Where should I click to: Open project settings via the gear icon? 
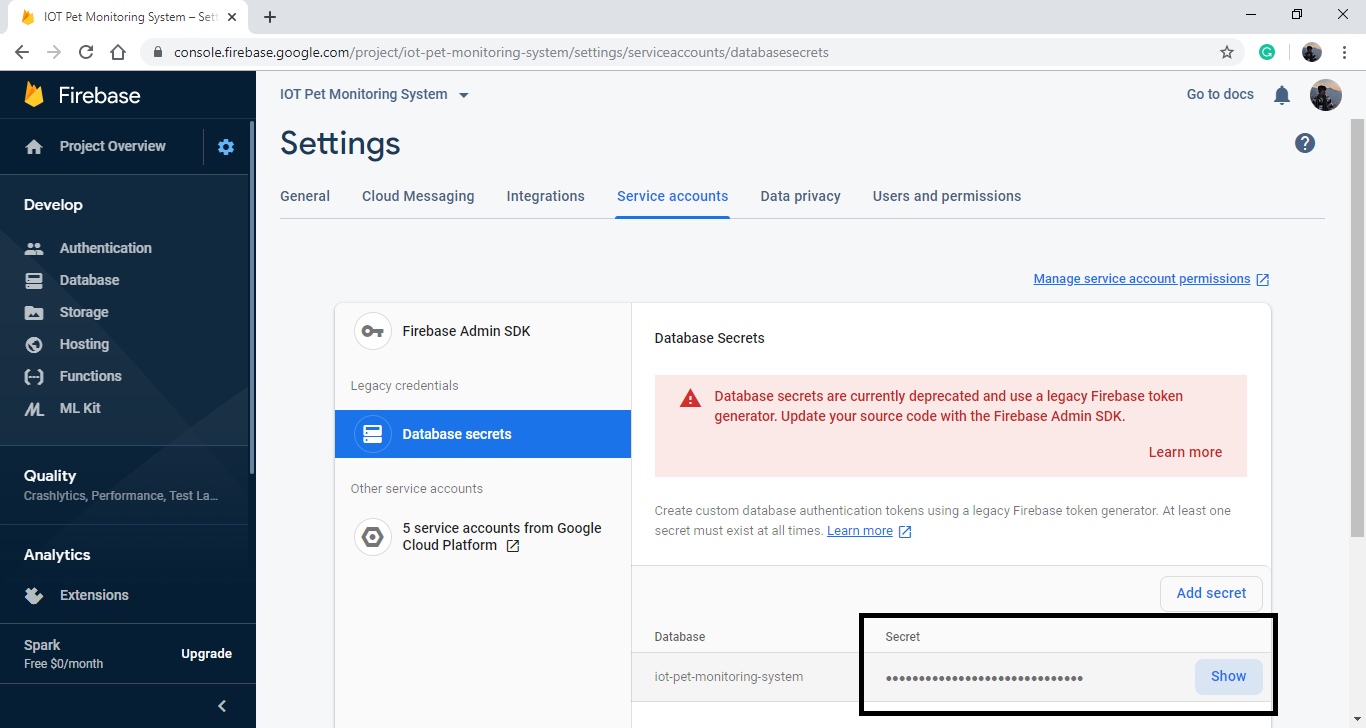(226, 146)
